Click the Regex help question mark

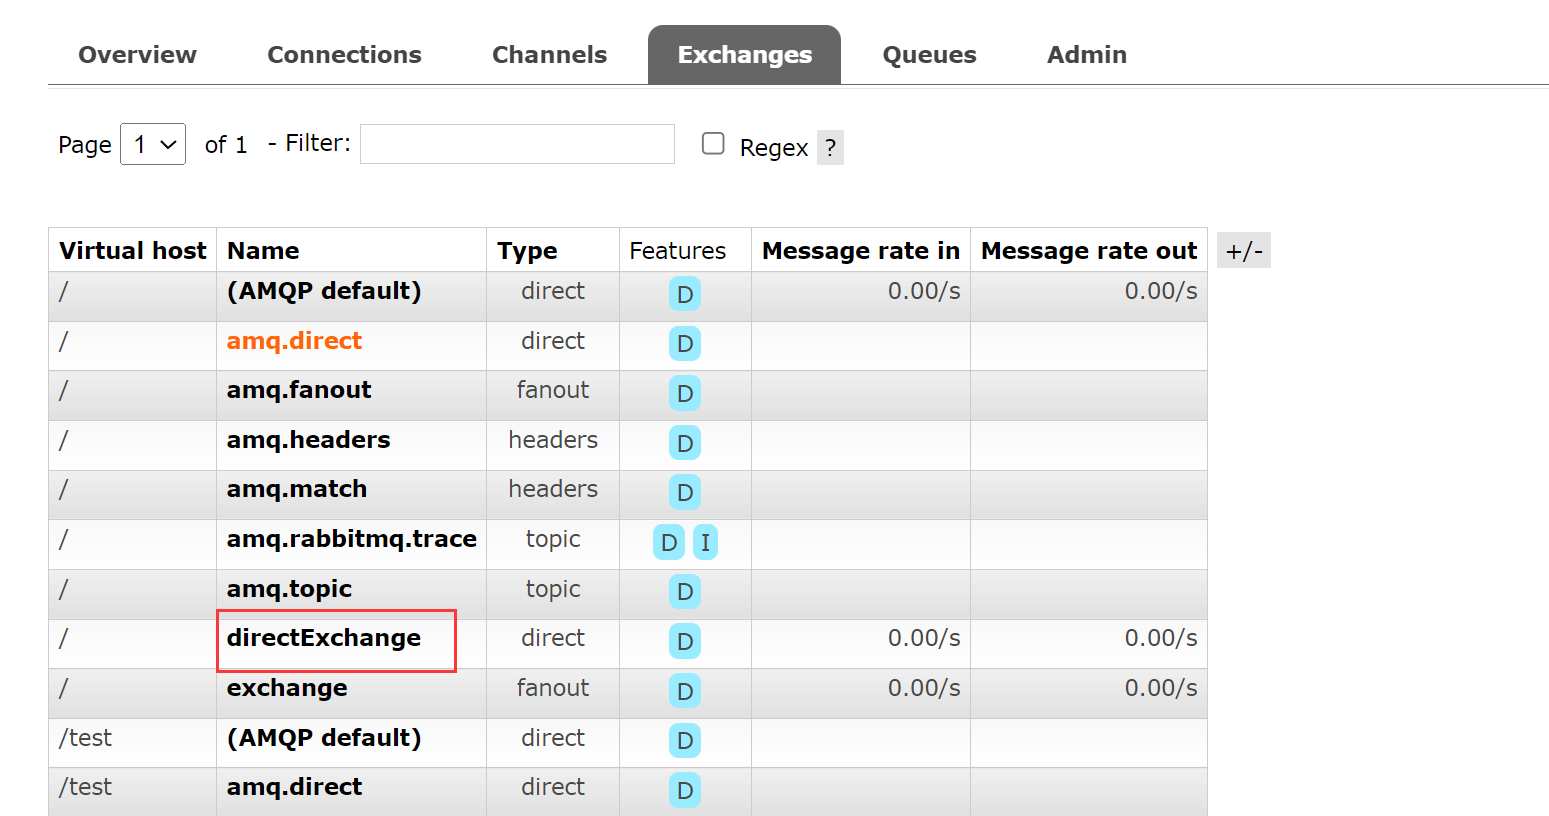pos(830,148)
